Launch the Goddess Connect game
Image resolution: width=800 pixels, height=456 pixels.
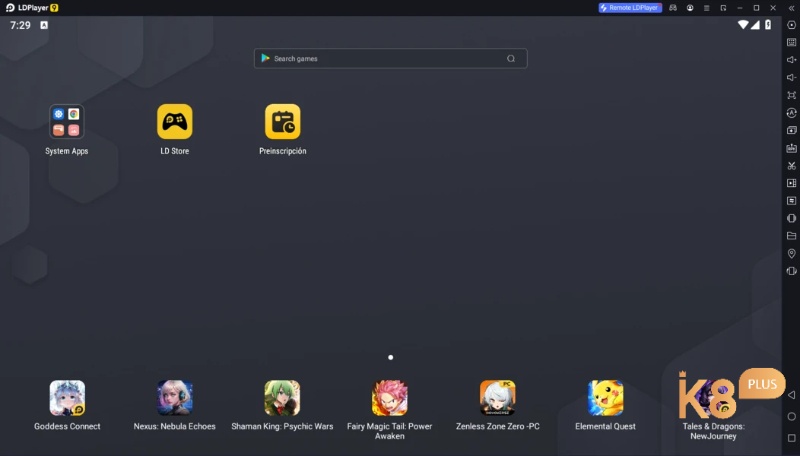coord(67,398)
